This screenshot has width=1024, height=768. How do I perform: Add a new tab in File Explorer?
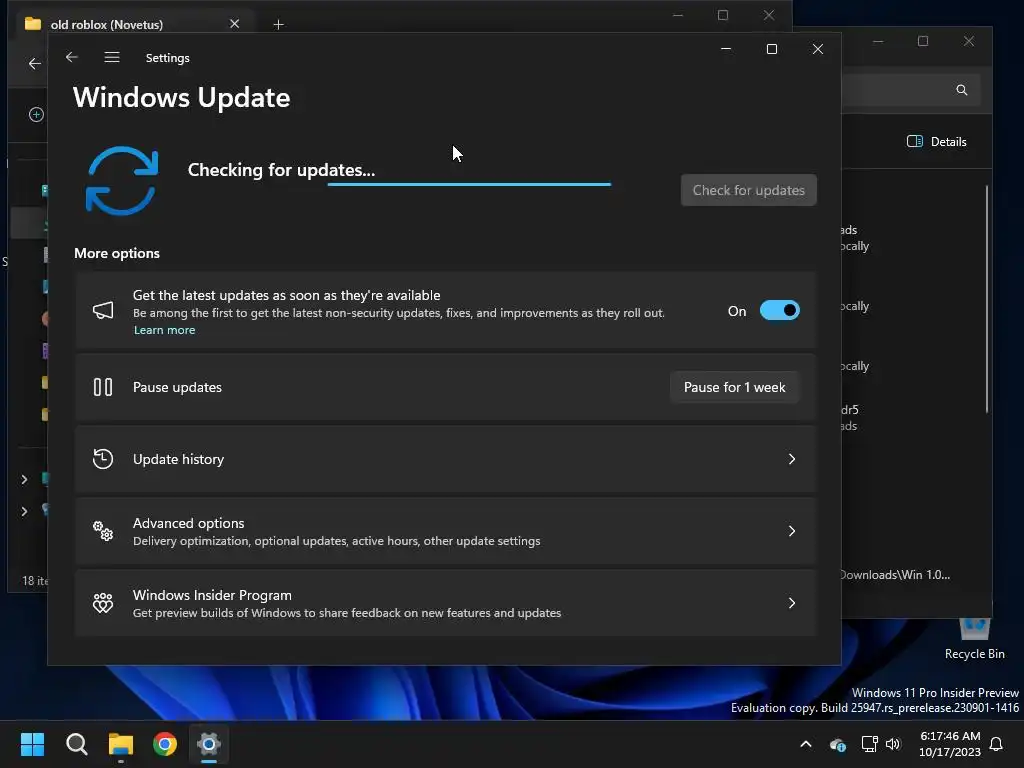point(278,25)
